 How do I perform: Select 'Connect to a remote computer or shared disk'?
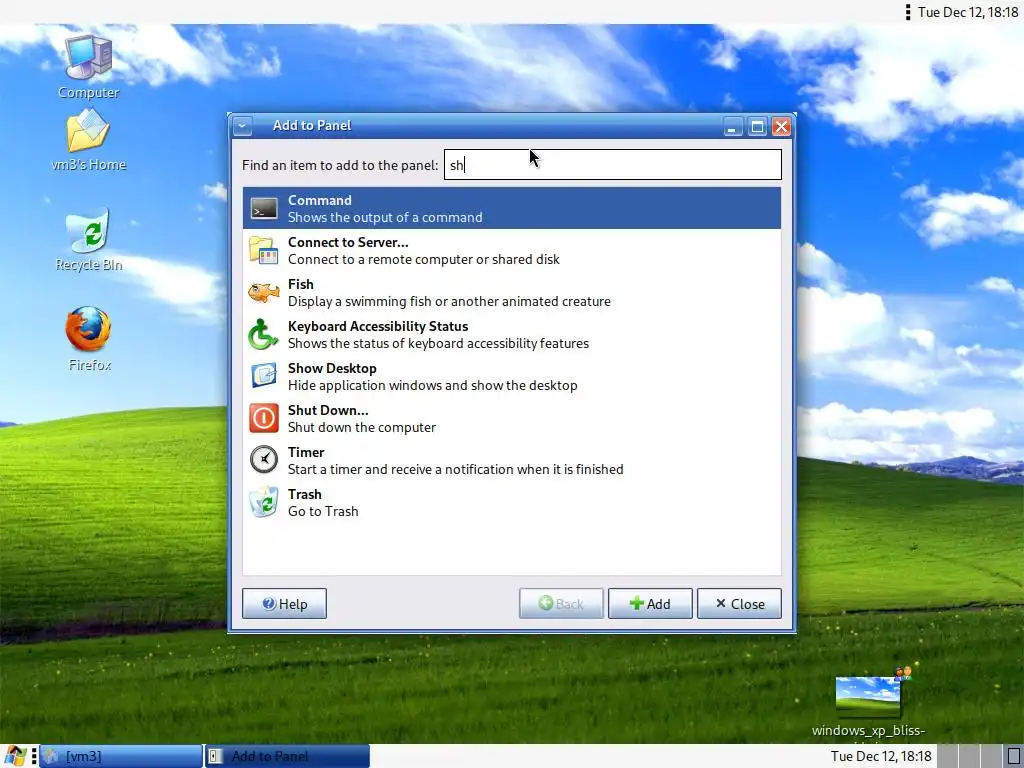[x=424, y=259]
